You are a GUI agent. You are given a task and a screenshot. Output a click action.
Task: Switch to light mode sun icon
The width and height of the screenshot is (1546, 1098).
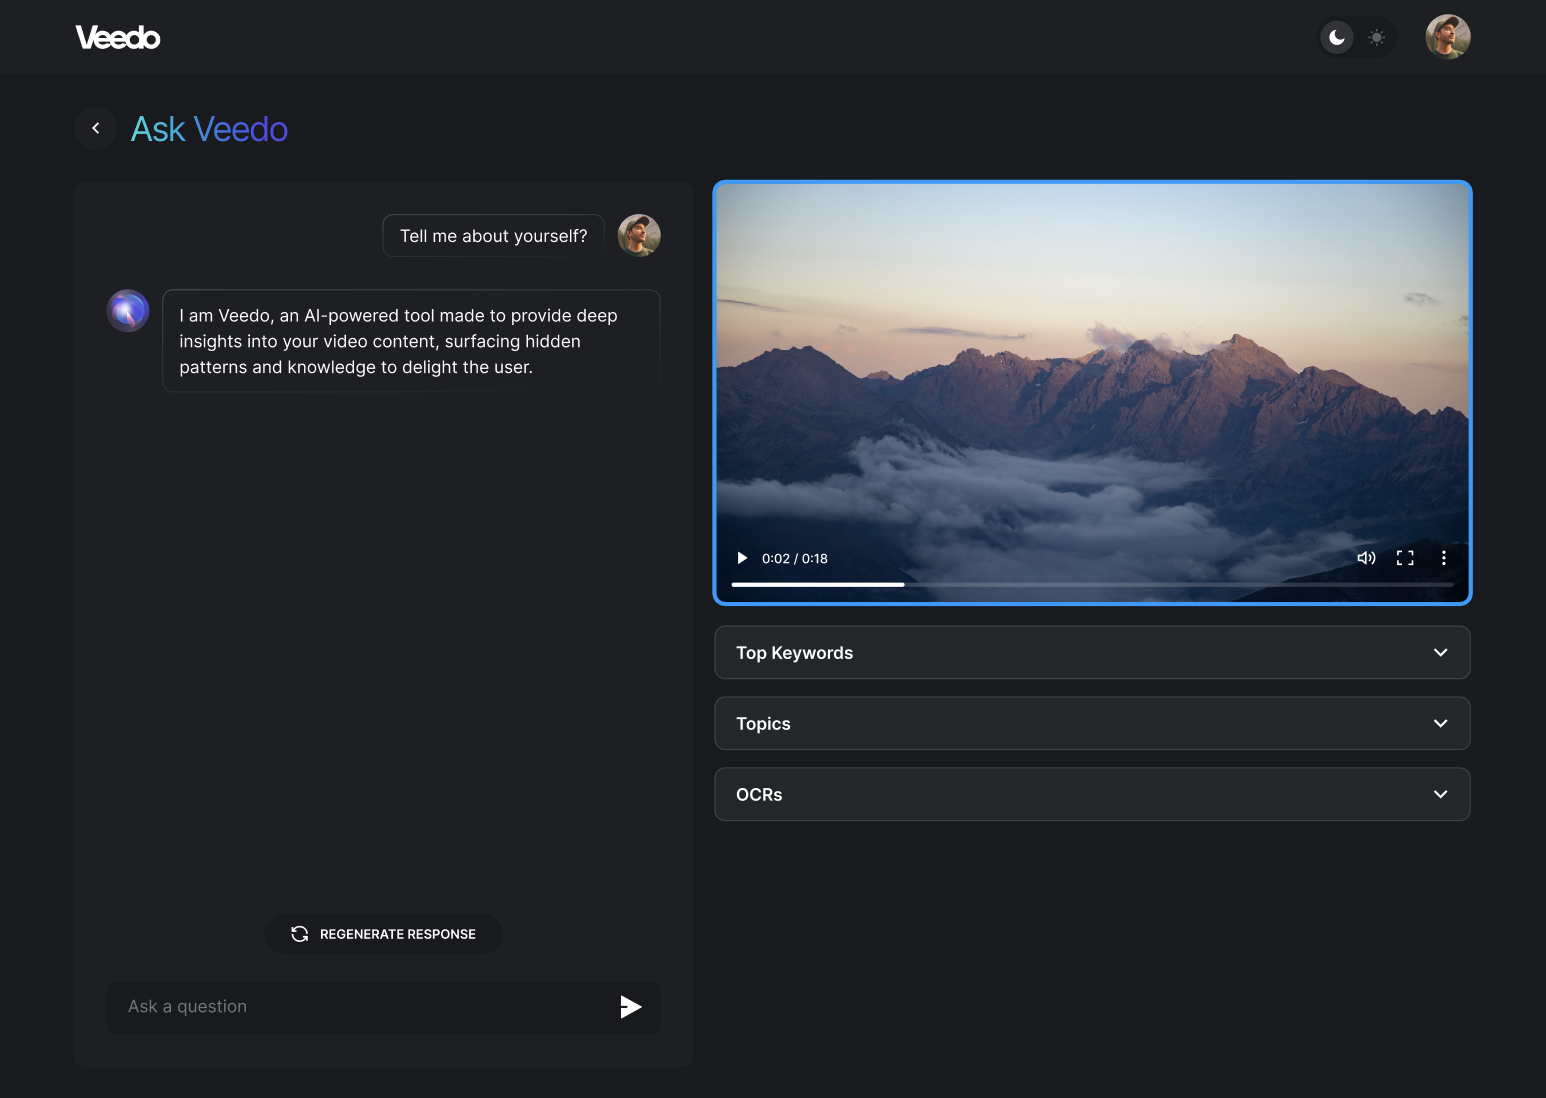click(1377, 38)
